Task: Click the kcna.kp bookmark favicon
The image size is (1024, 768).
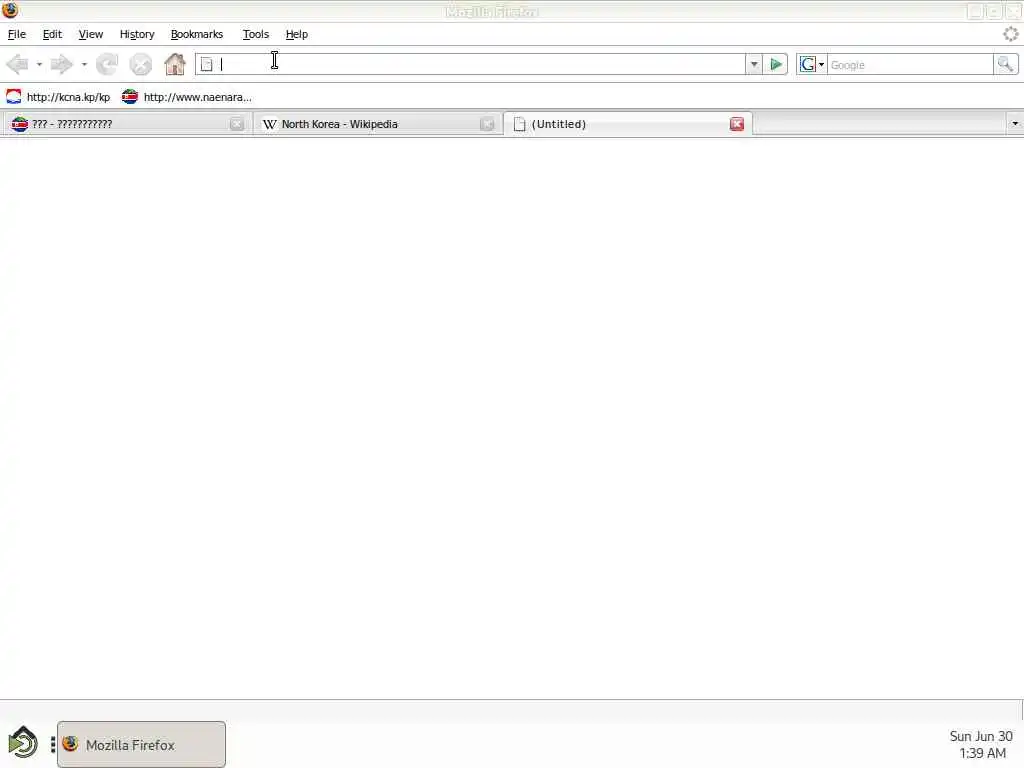Action: 14,97
